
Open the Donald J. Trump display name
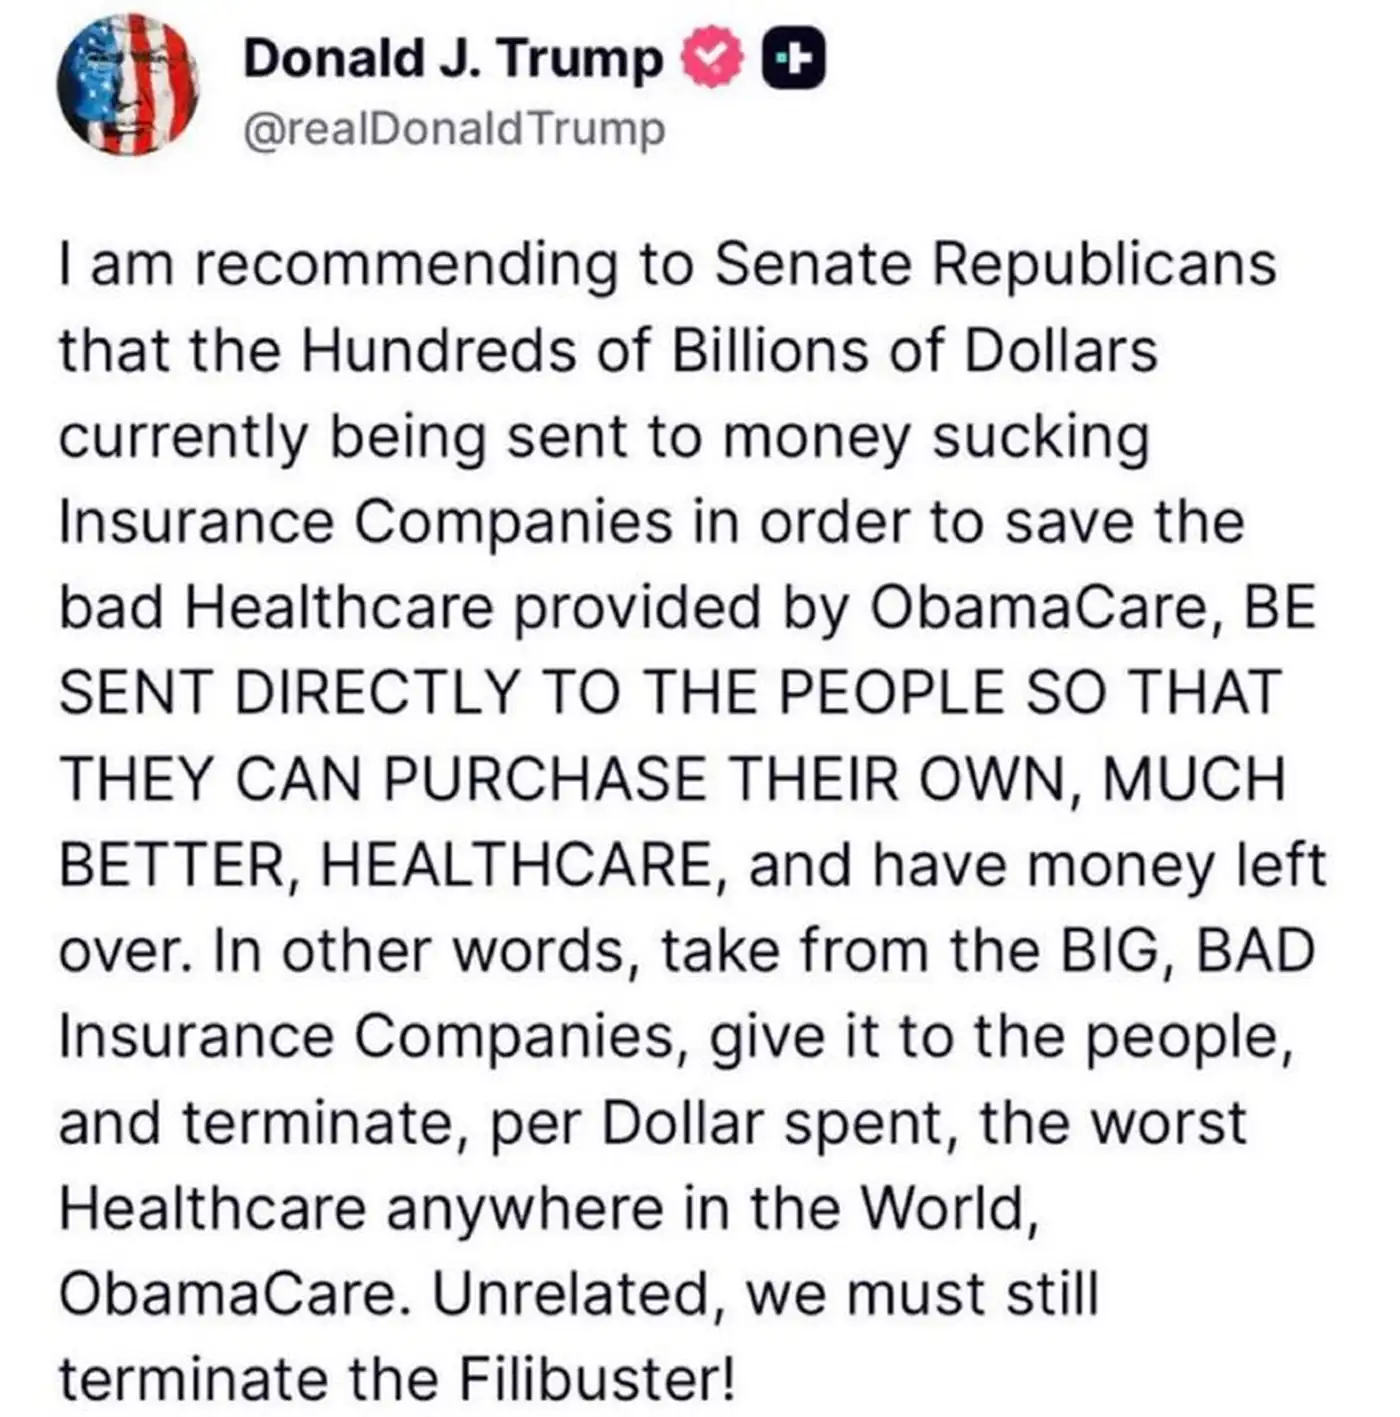pos(452,59)
